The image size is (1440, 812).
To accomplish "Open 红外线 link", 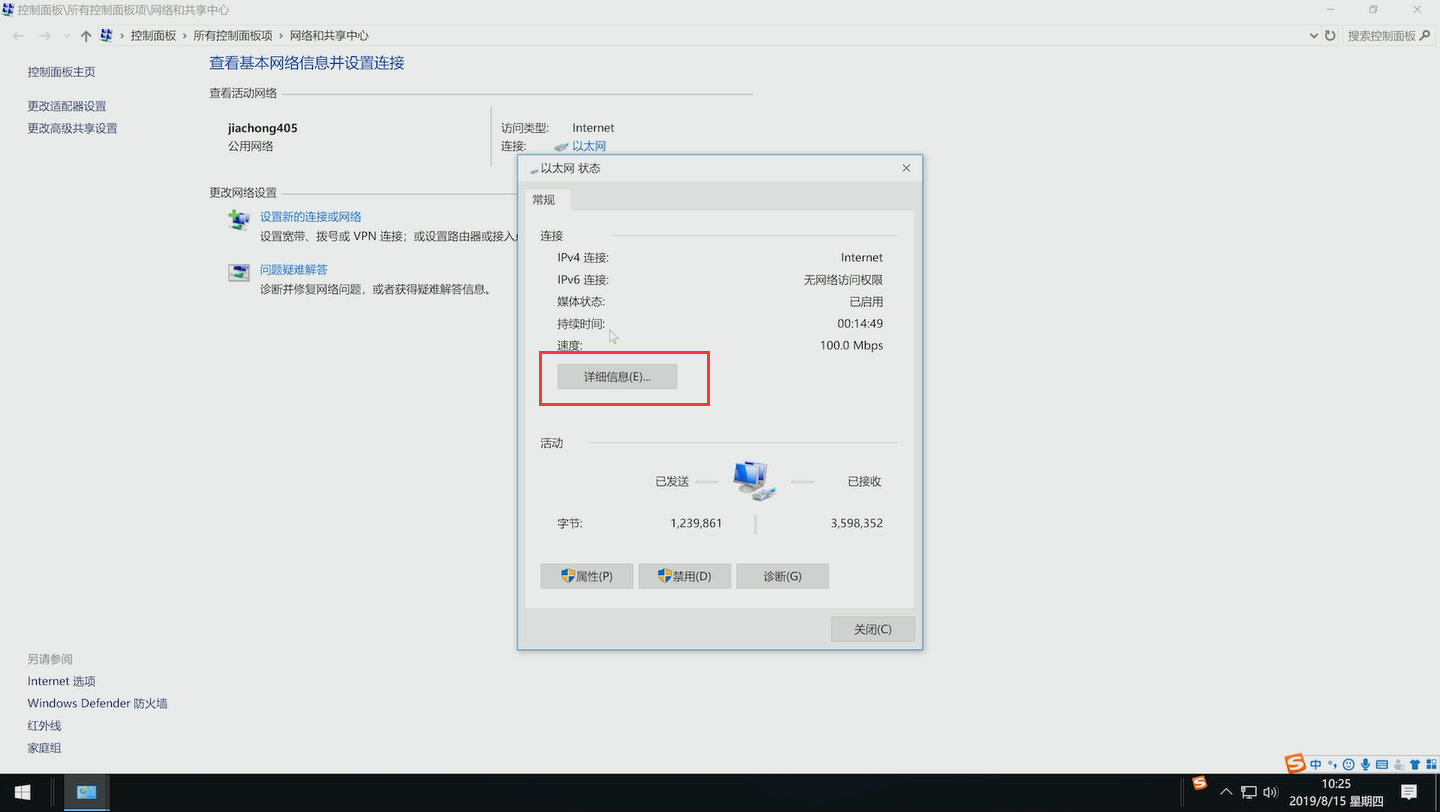I will (44, 726).
